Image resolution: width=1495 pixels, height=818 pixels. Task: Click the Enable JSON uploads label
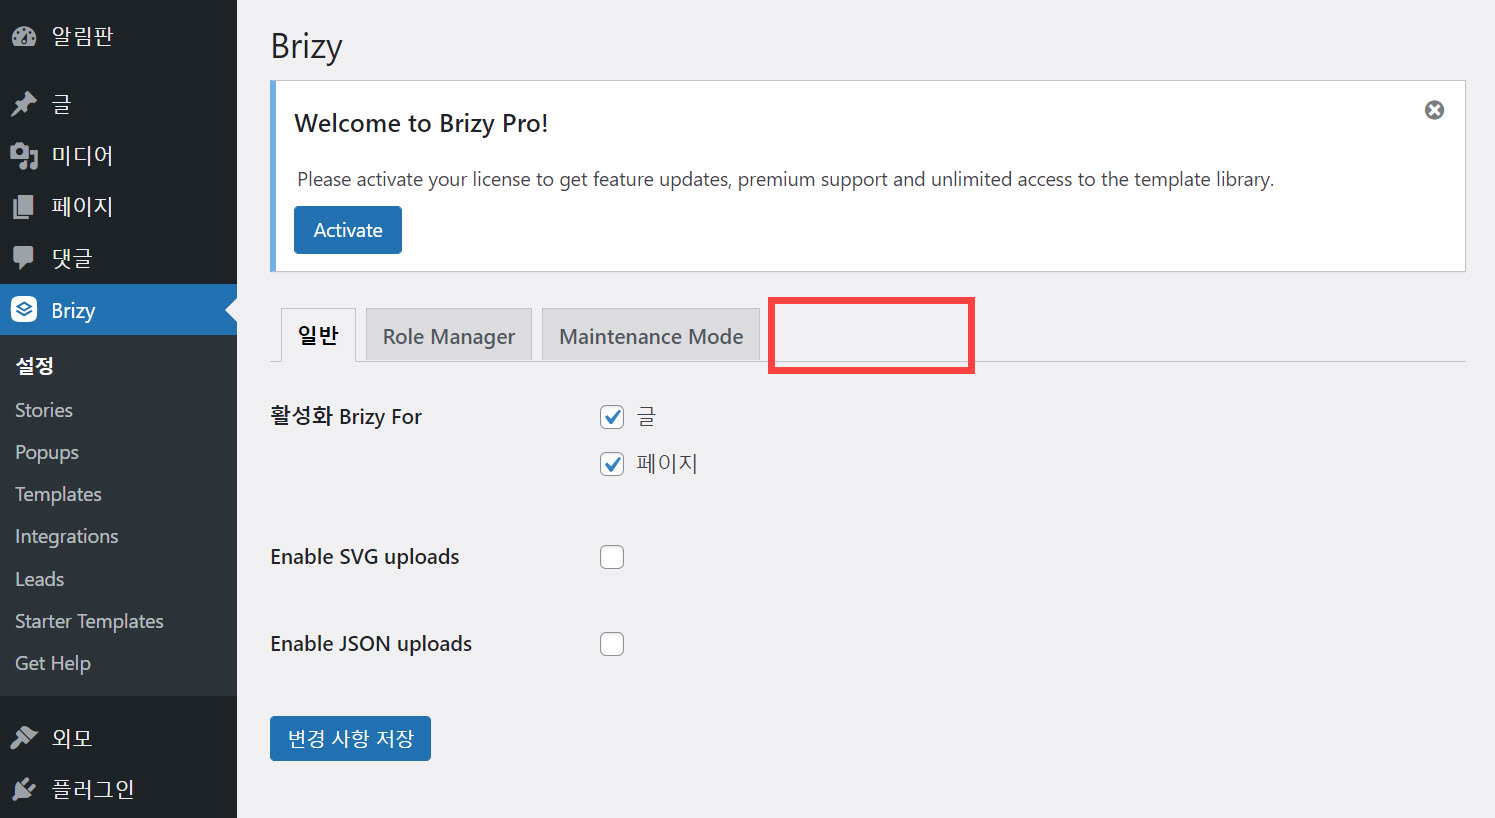371,644
